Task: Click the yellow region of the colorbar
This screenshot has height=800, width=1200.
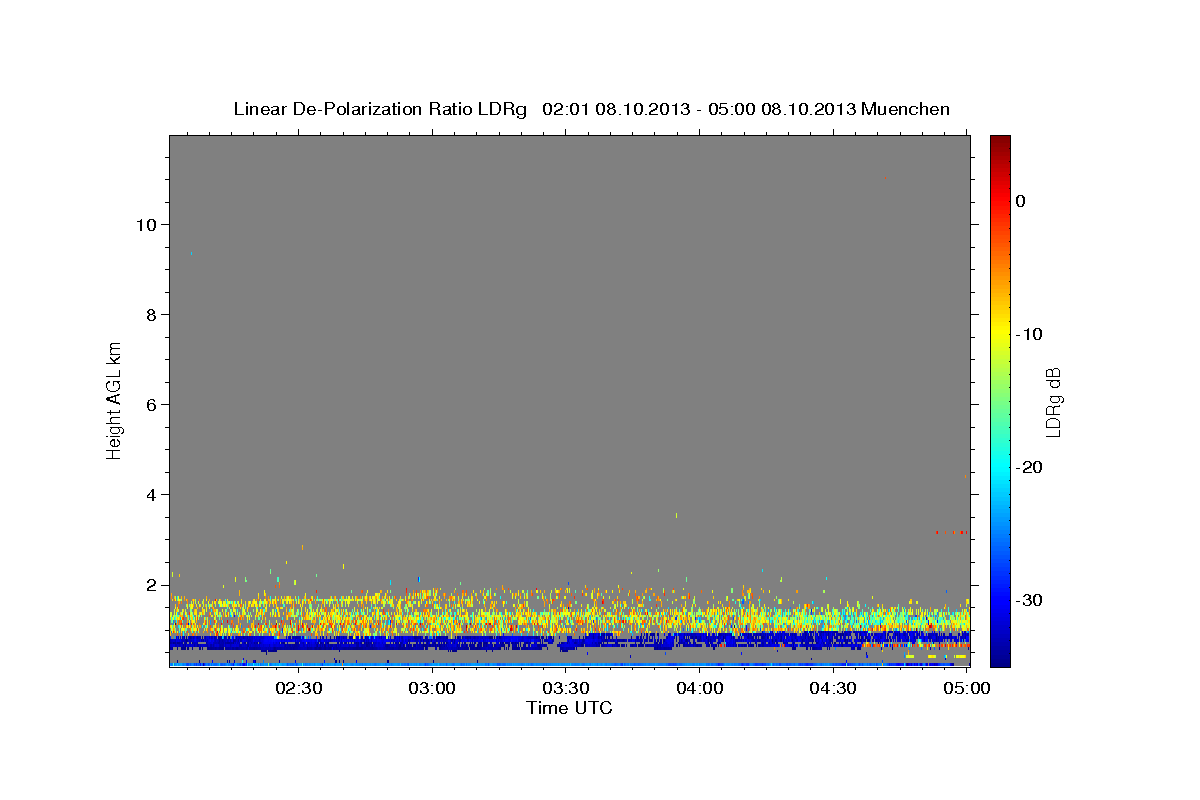Action: (1000, 330)
